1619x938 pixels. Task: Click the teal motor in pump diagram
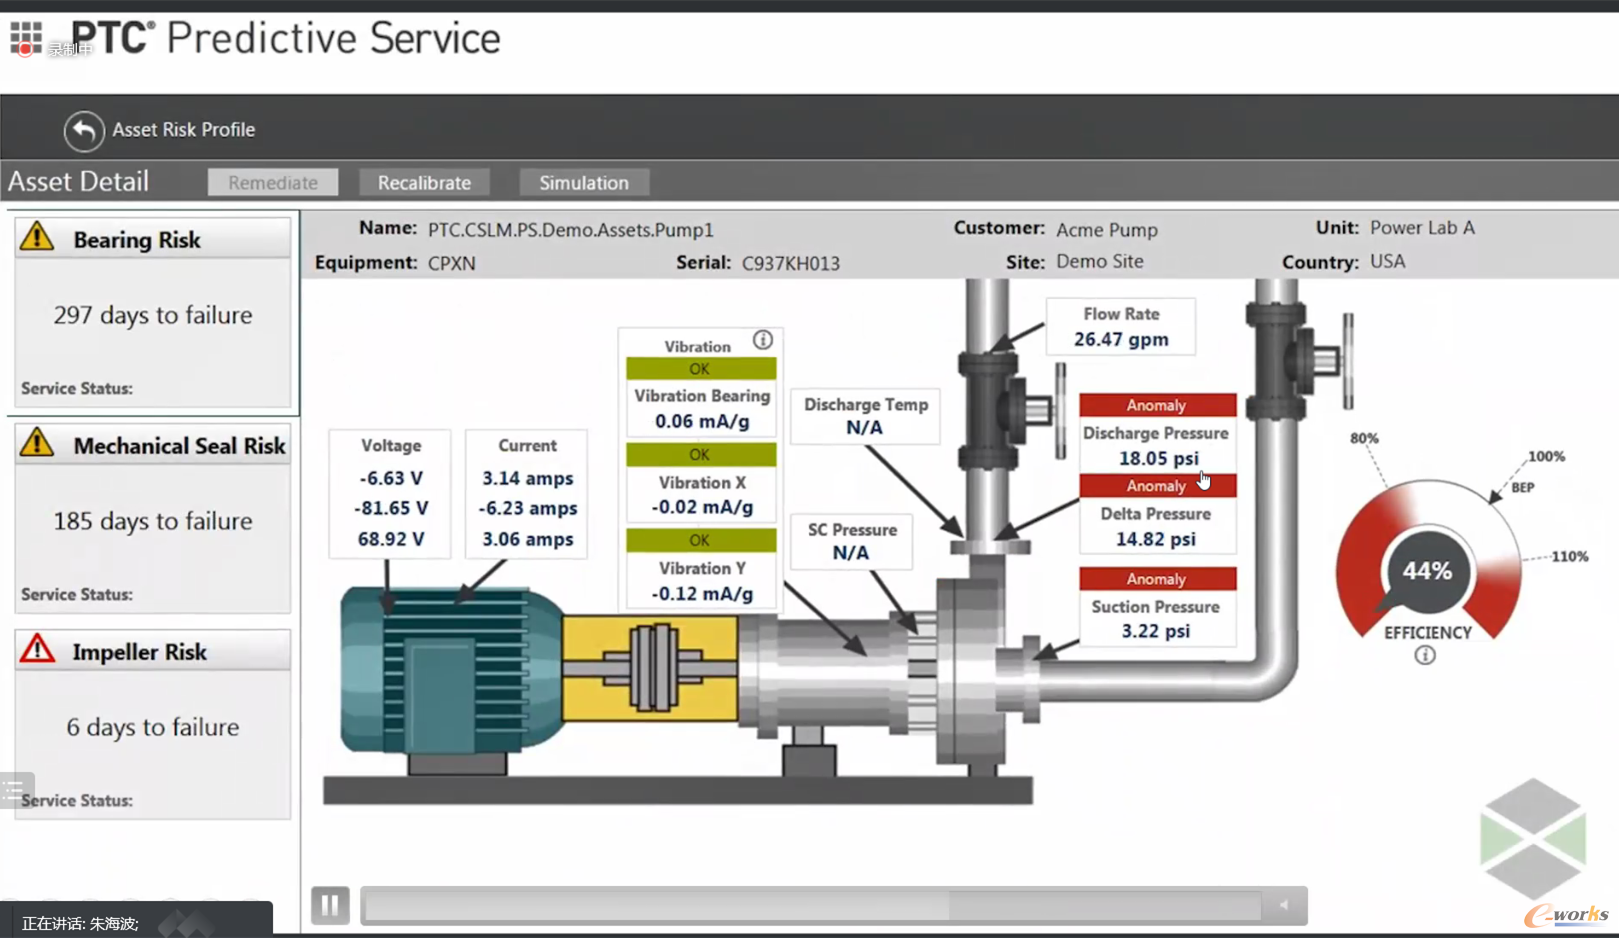pos(450,672)
